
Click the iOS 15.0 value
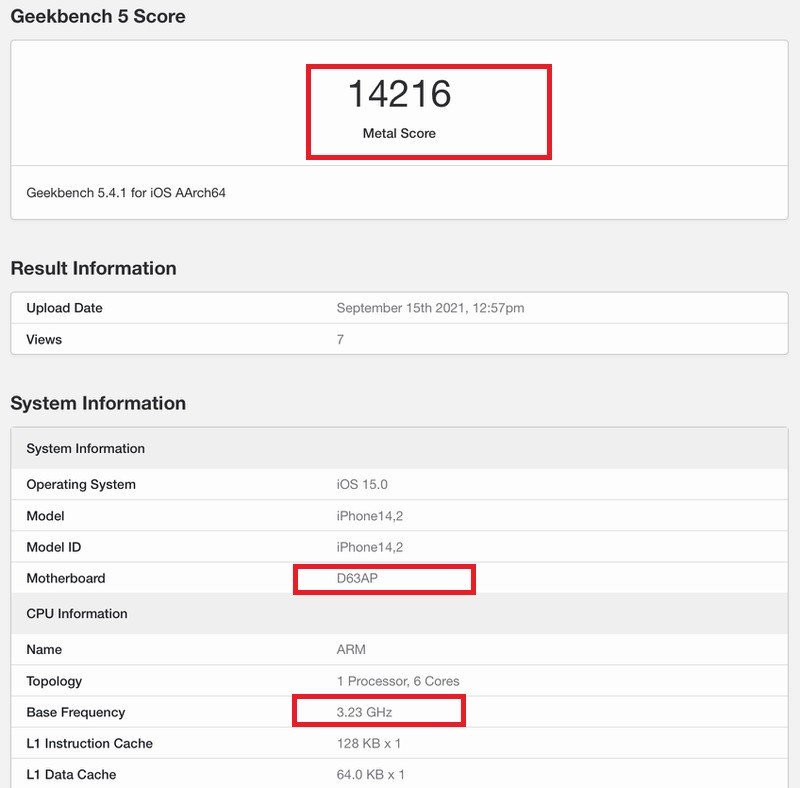pyautogui.click(x=362, y=484)
